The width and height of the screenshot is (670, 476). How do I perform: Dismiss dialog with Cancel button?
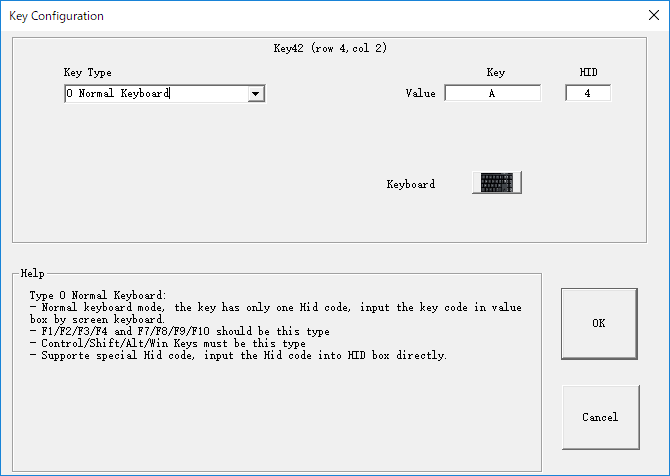600,417
